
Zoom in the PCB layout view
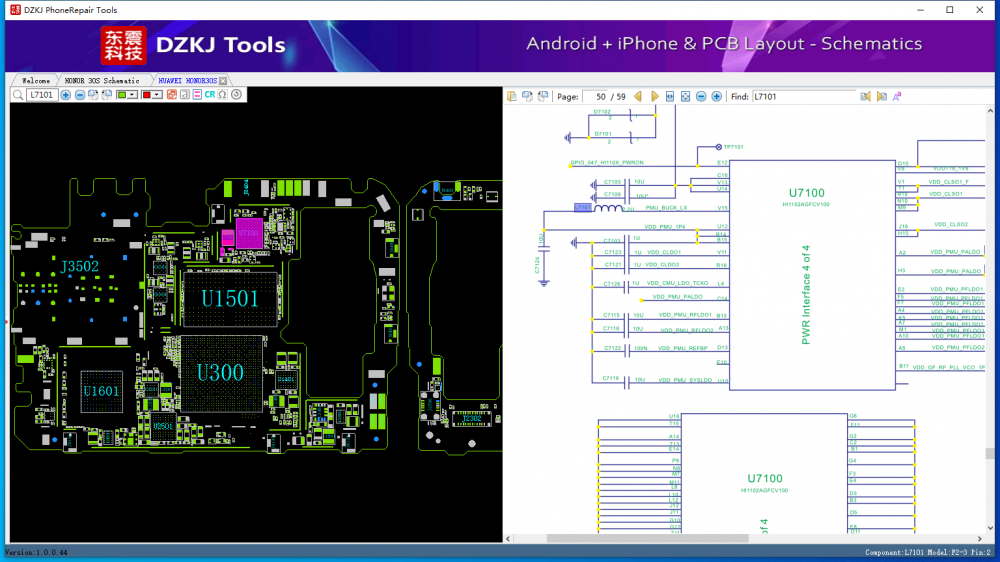coord(66,95)
